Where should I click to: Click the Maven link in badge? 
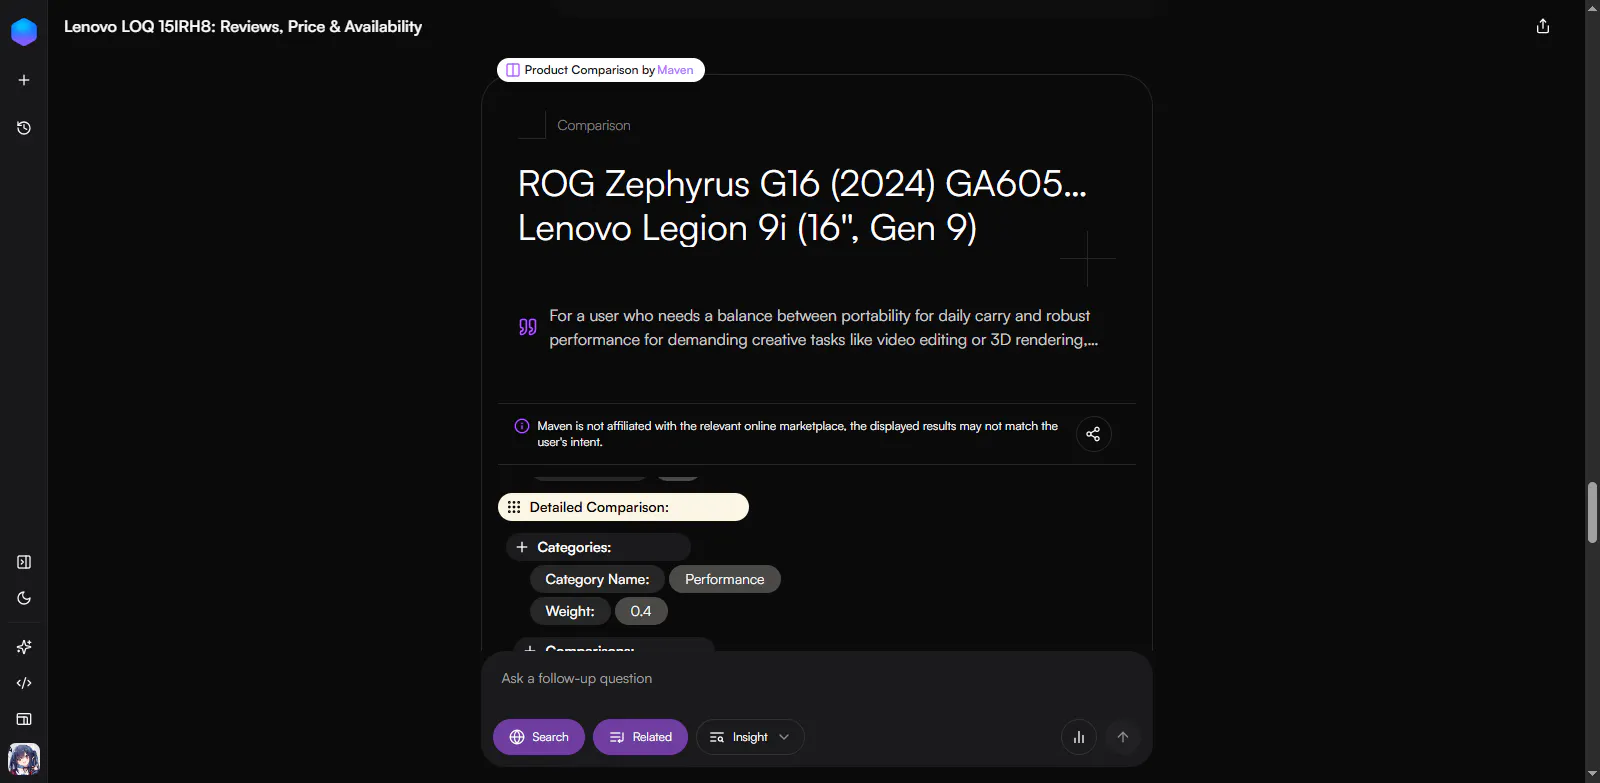(x=675, y=70)
